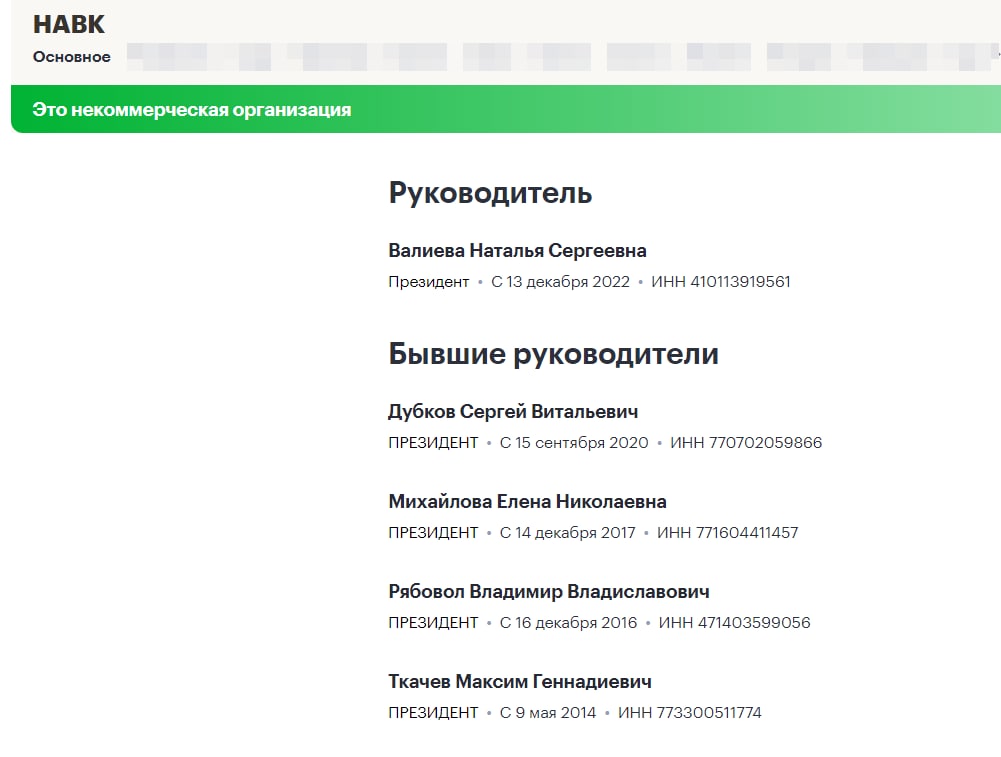Click date С 9 мая 2014

click(x=548, y=712)
